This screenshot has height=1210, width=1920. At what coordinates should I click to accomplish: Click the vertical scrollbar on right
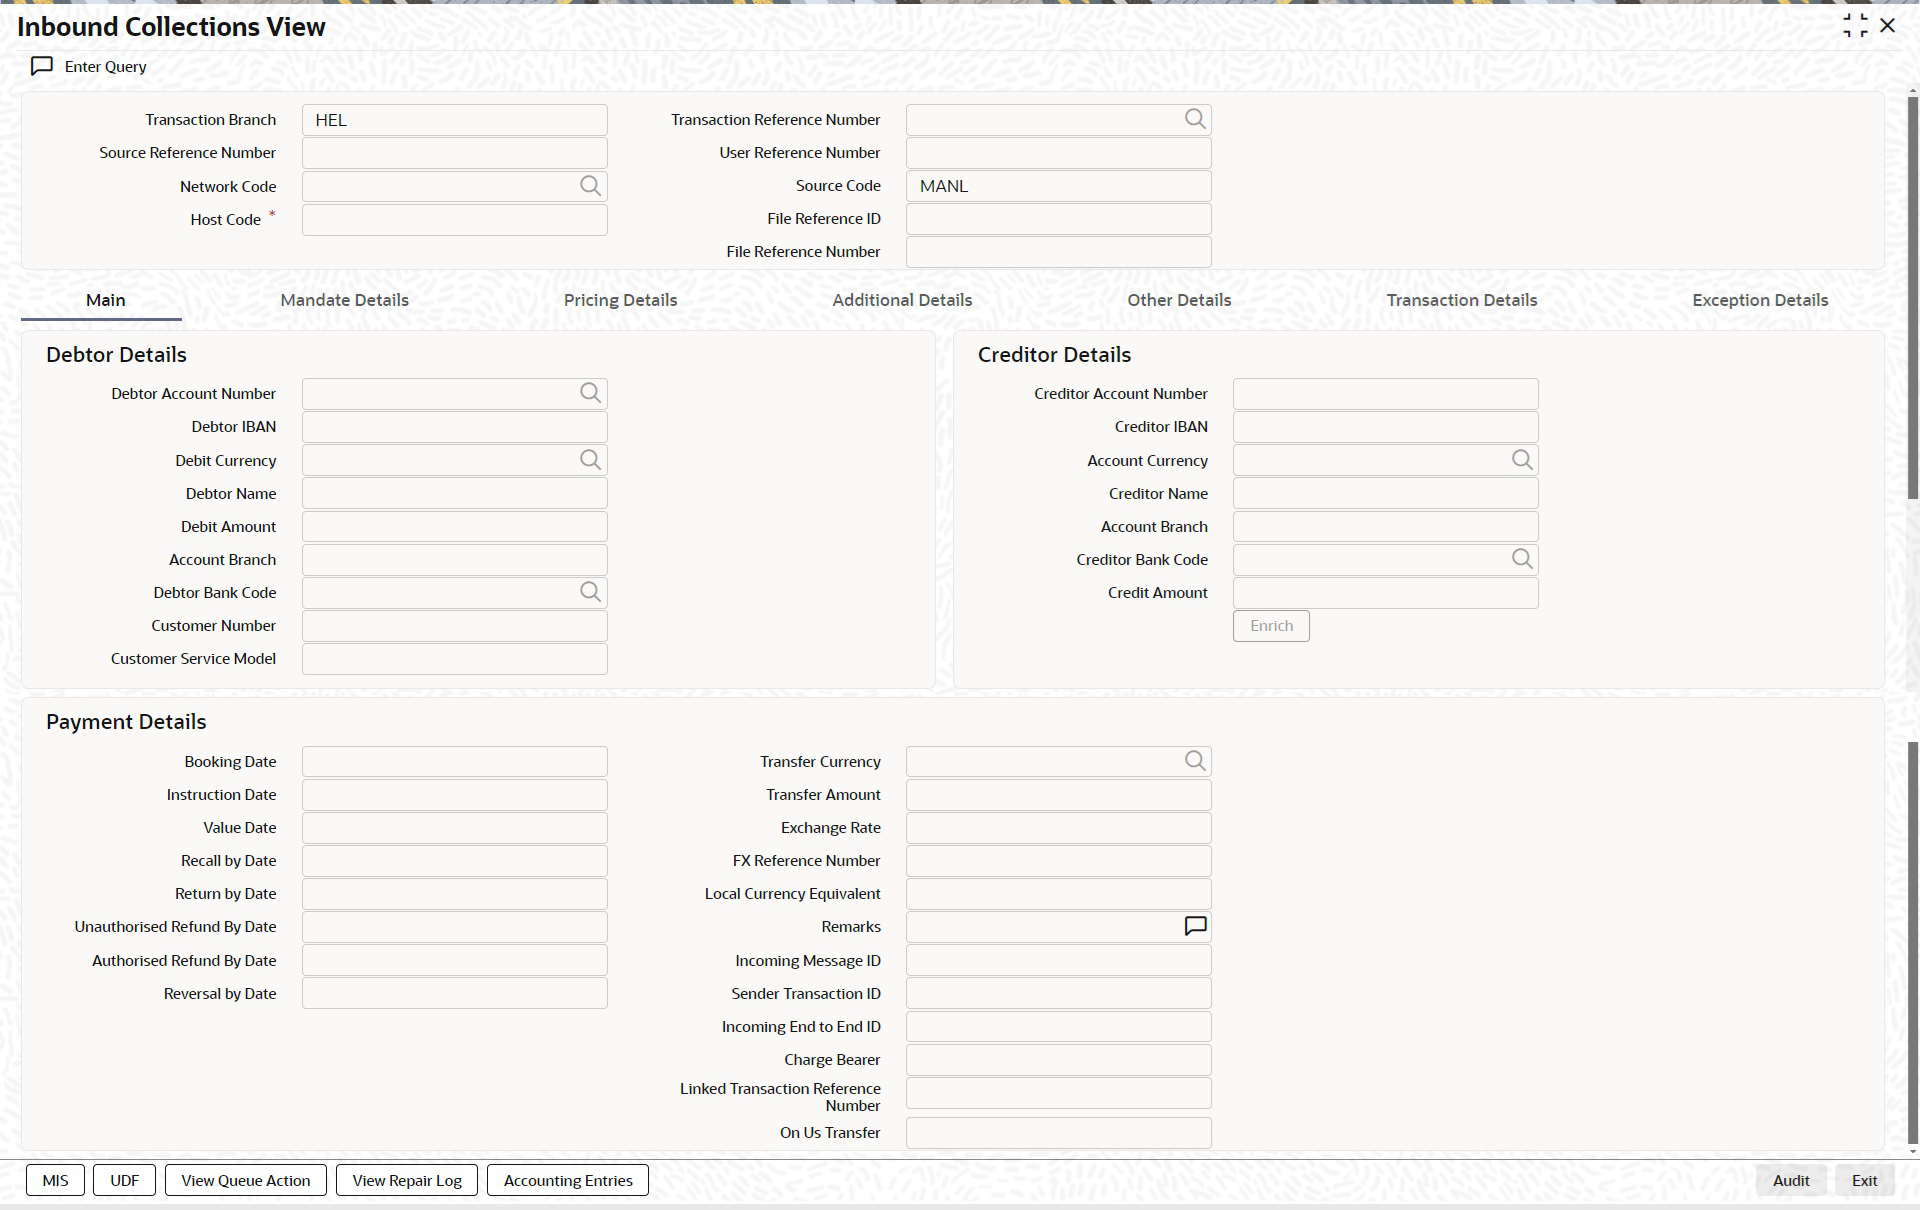1912,300
